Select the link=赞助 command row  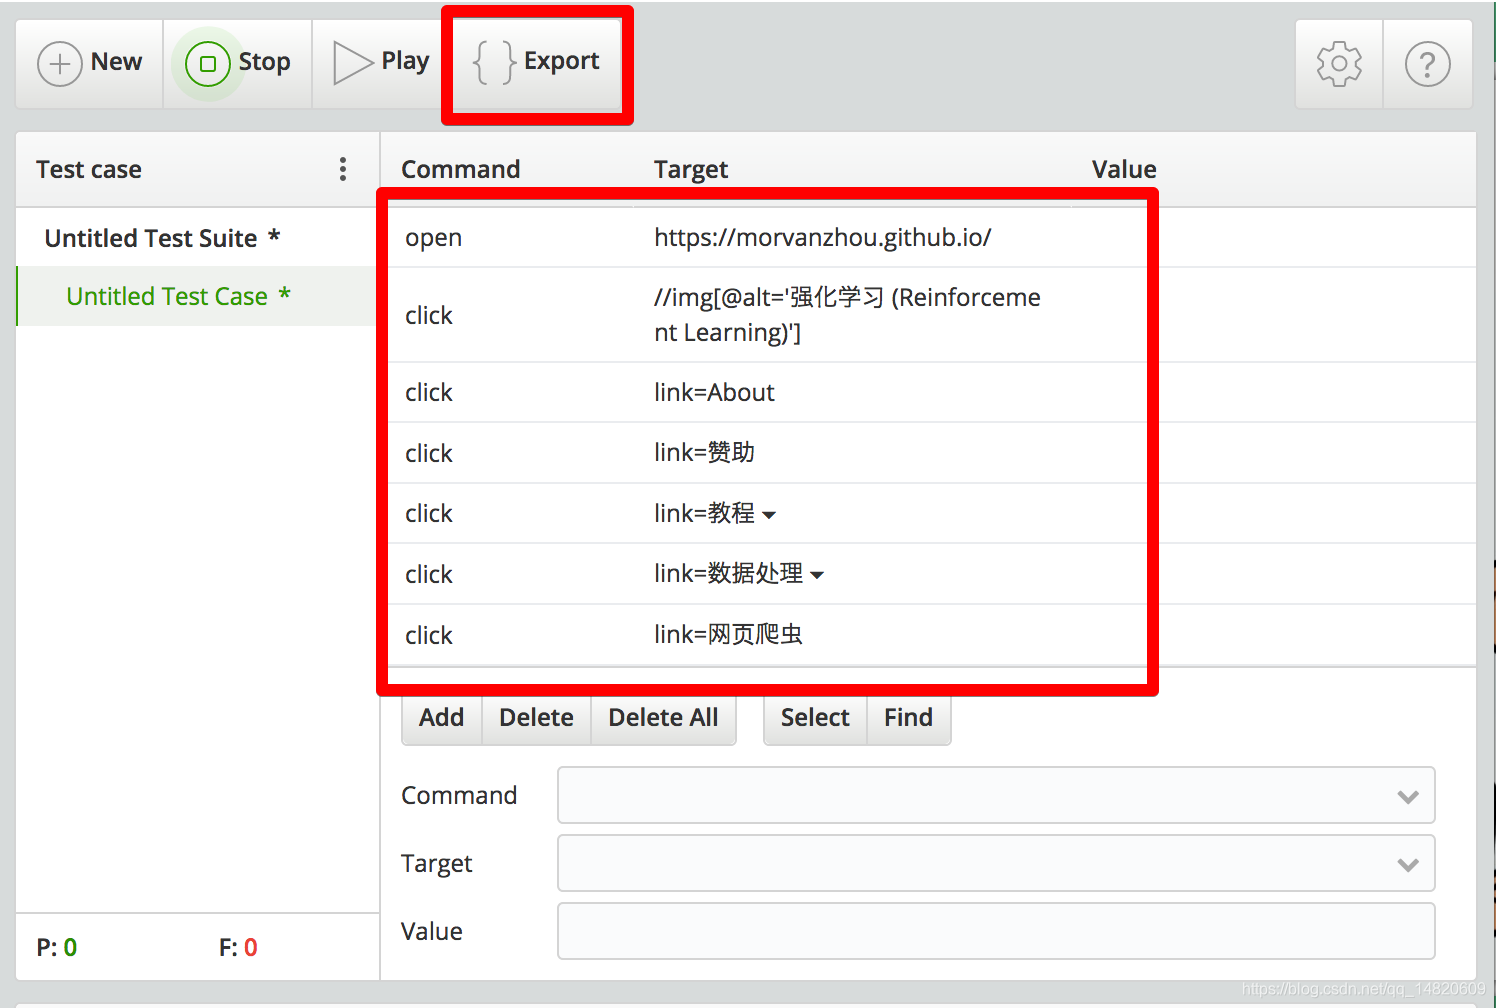coord(930,453)
